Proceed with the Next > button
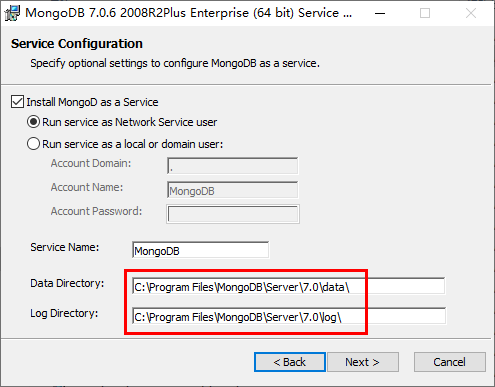Screen dimensions: 495x387 363,362
